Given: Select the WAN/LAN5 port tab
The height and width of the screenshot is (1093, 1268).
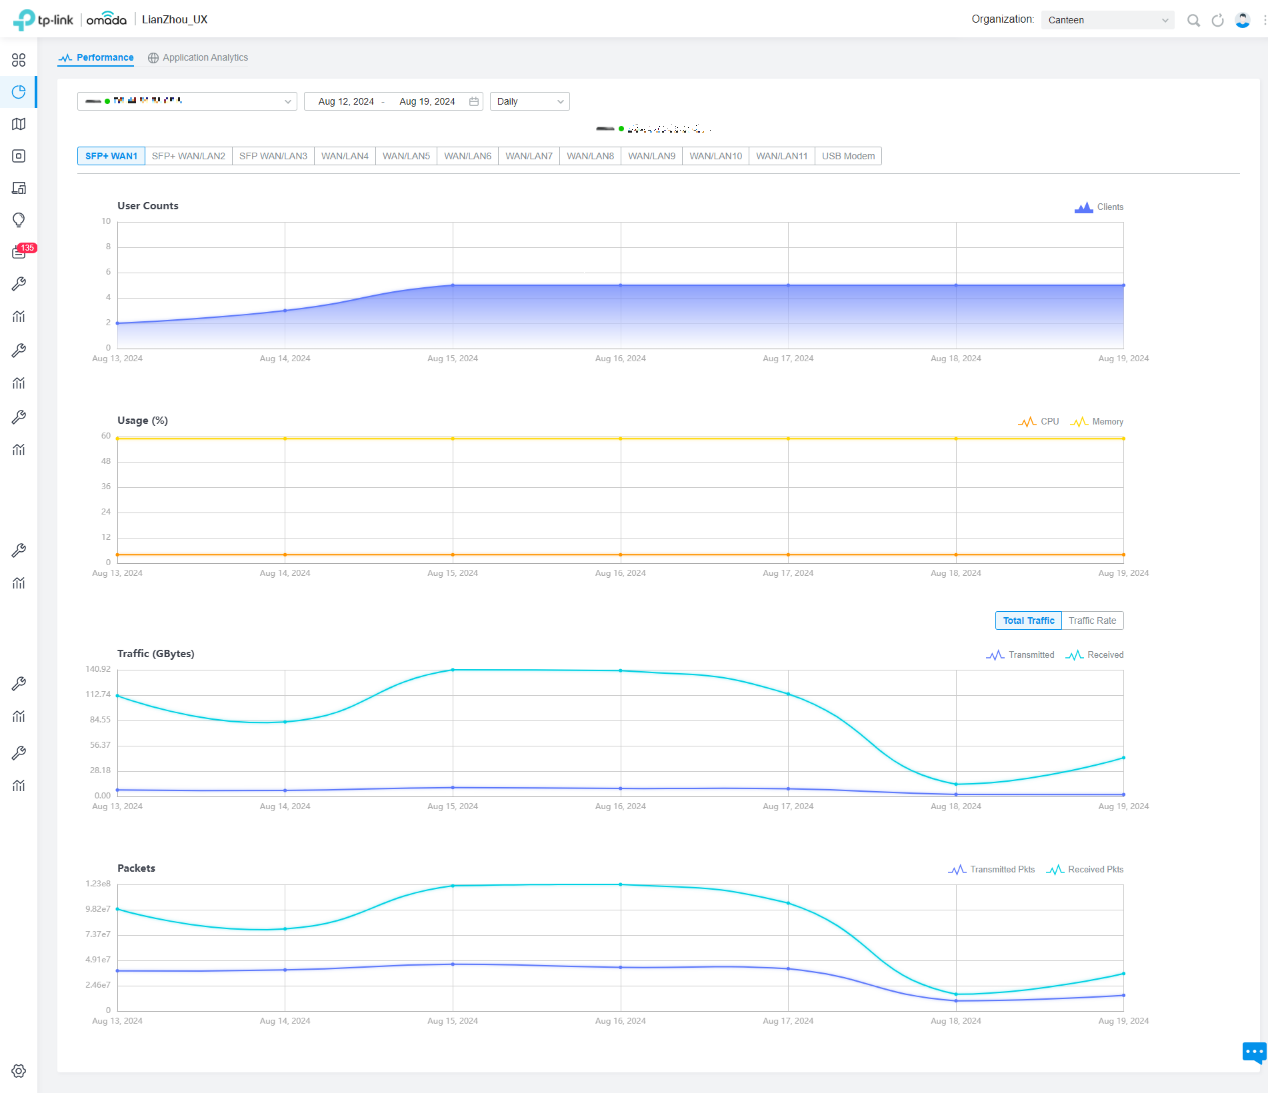Looking at the screenshot, I should pos(406,156).
